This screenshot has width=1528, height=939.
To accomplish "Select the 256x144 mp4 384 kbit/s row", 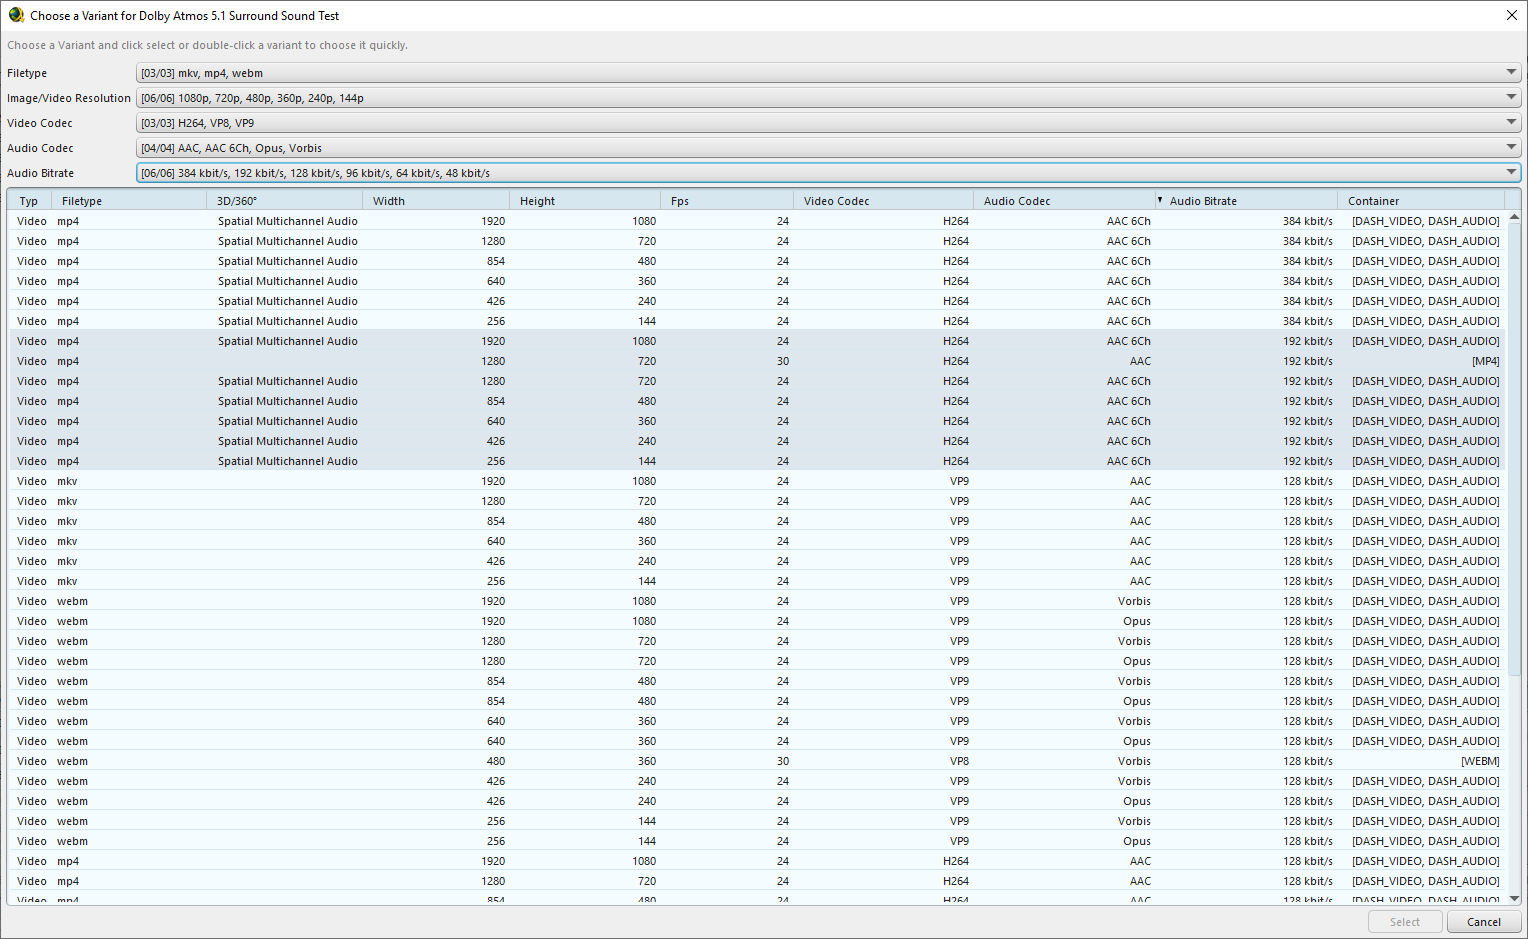I will click(757, 321).
